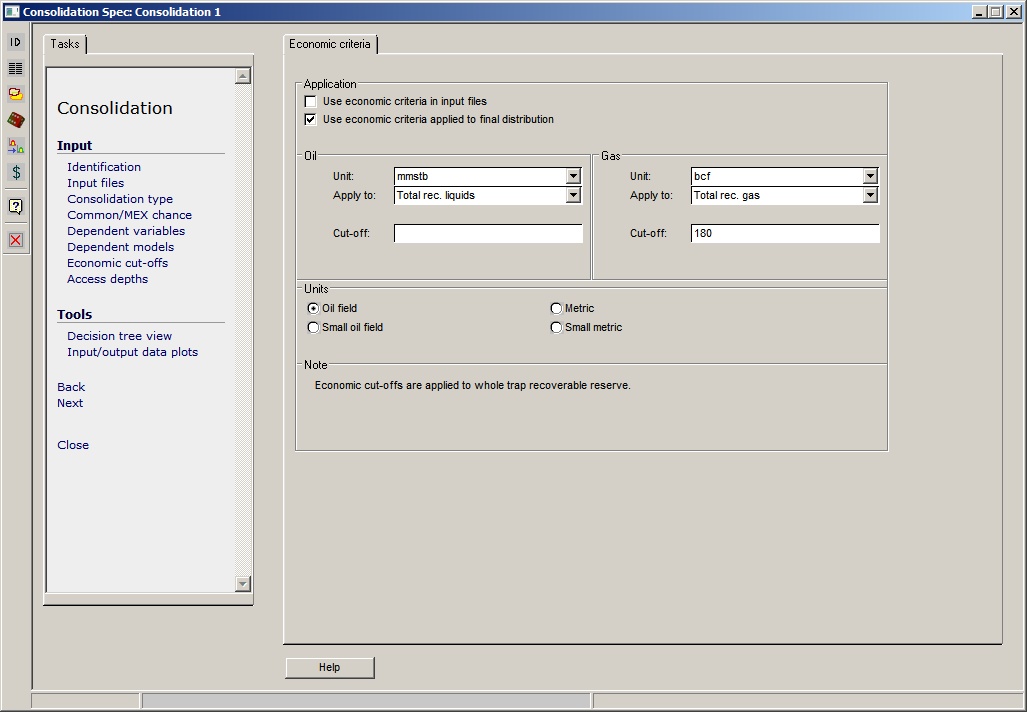The height and width of the screenshot is (712, 1027).
Task: Open the Oil unit dropdown showing mmstb
Action: [573, 177]
